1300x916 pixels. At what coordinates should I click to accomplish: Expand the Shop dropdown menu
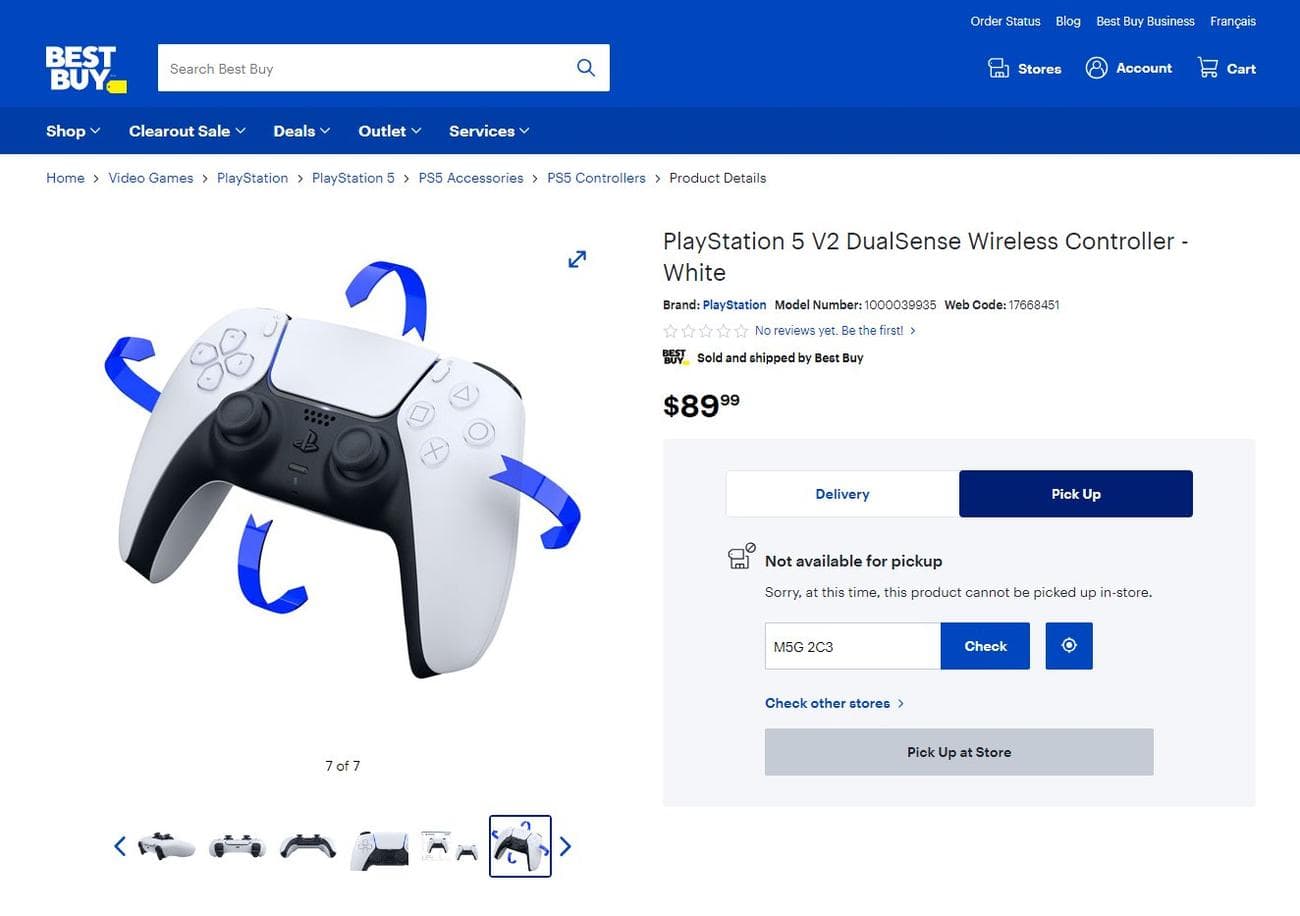coord(73,131)
